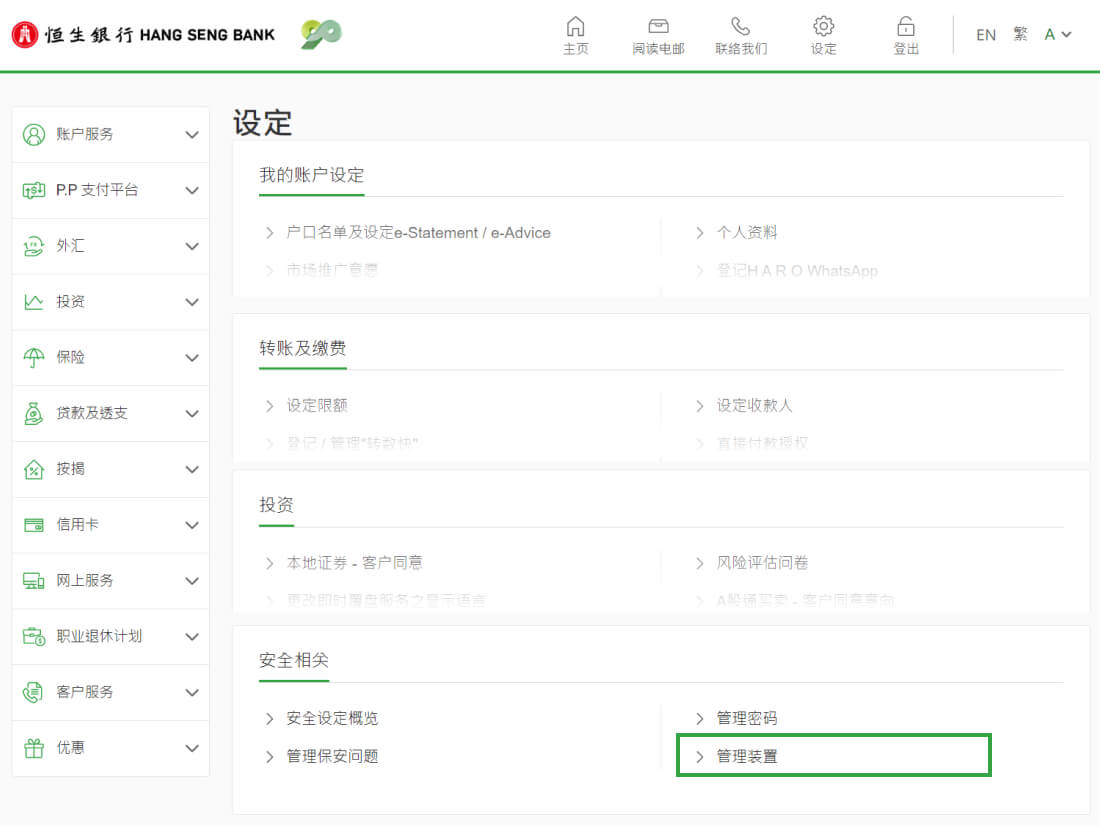Open the font size 'A' dropdown
This screenshot has height=826, width=1100.
(1057, 35)
